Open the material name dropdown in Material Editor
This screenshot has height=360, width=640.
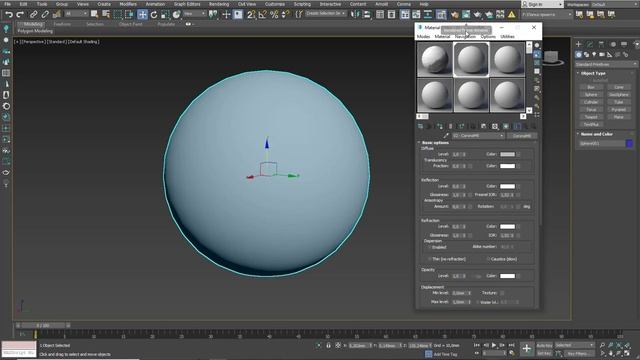pyautogui.click(x=478, y=136)
